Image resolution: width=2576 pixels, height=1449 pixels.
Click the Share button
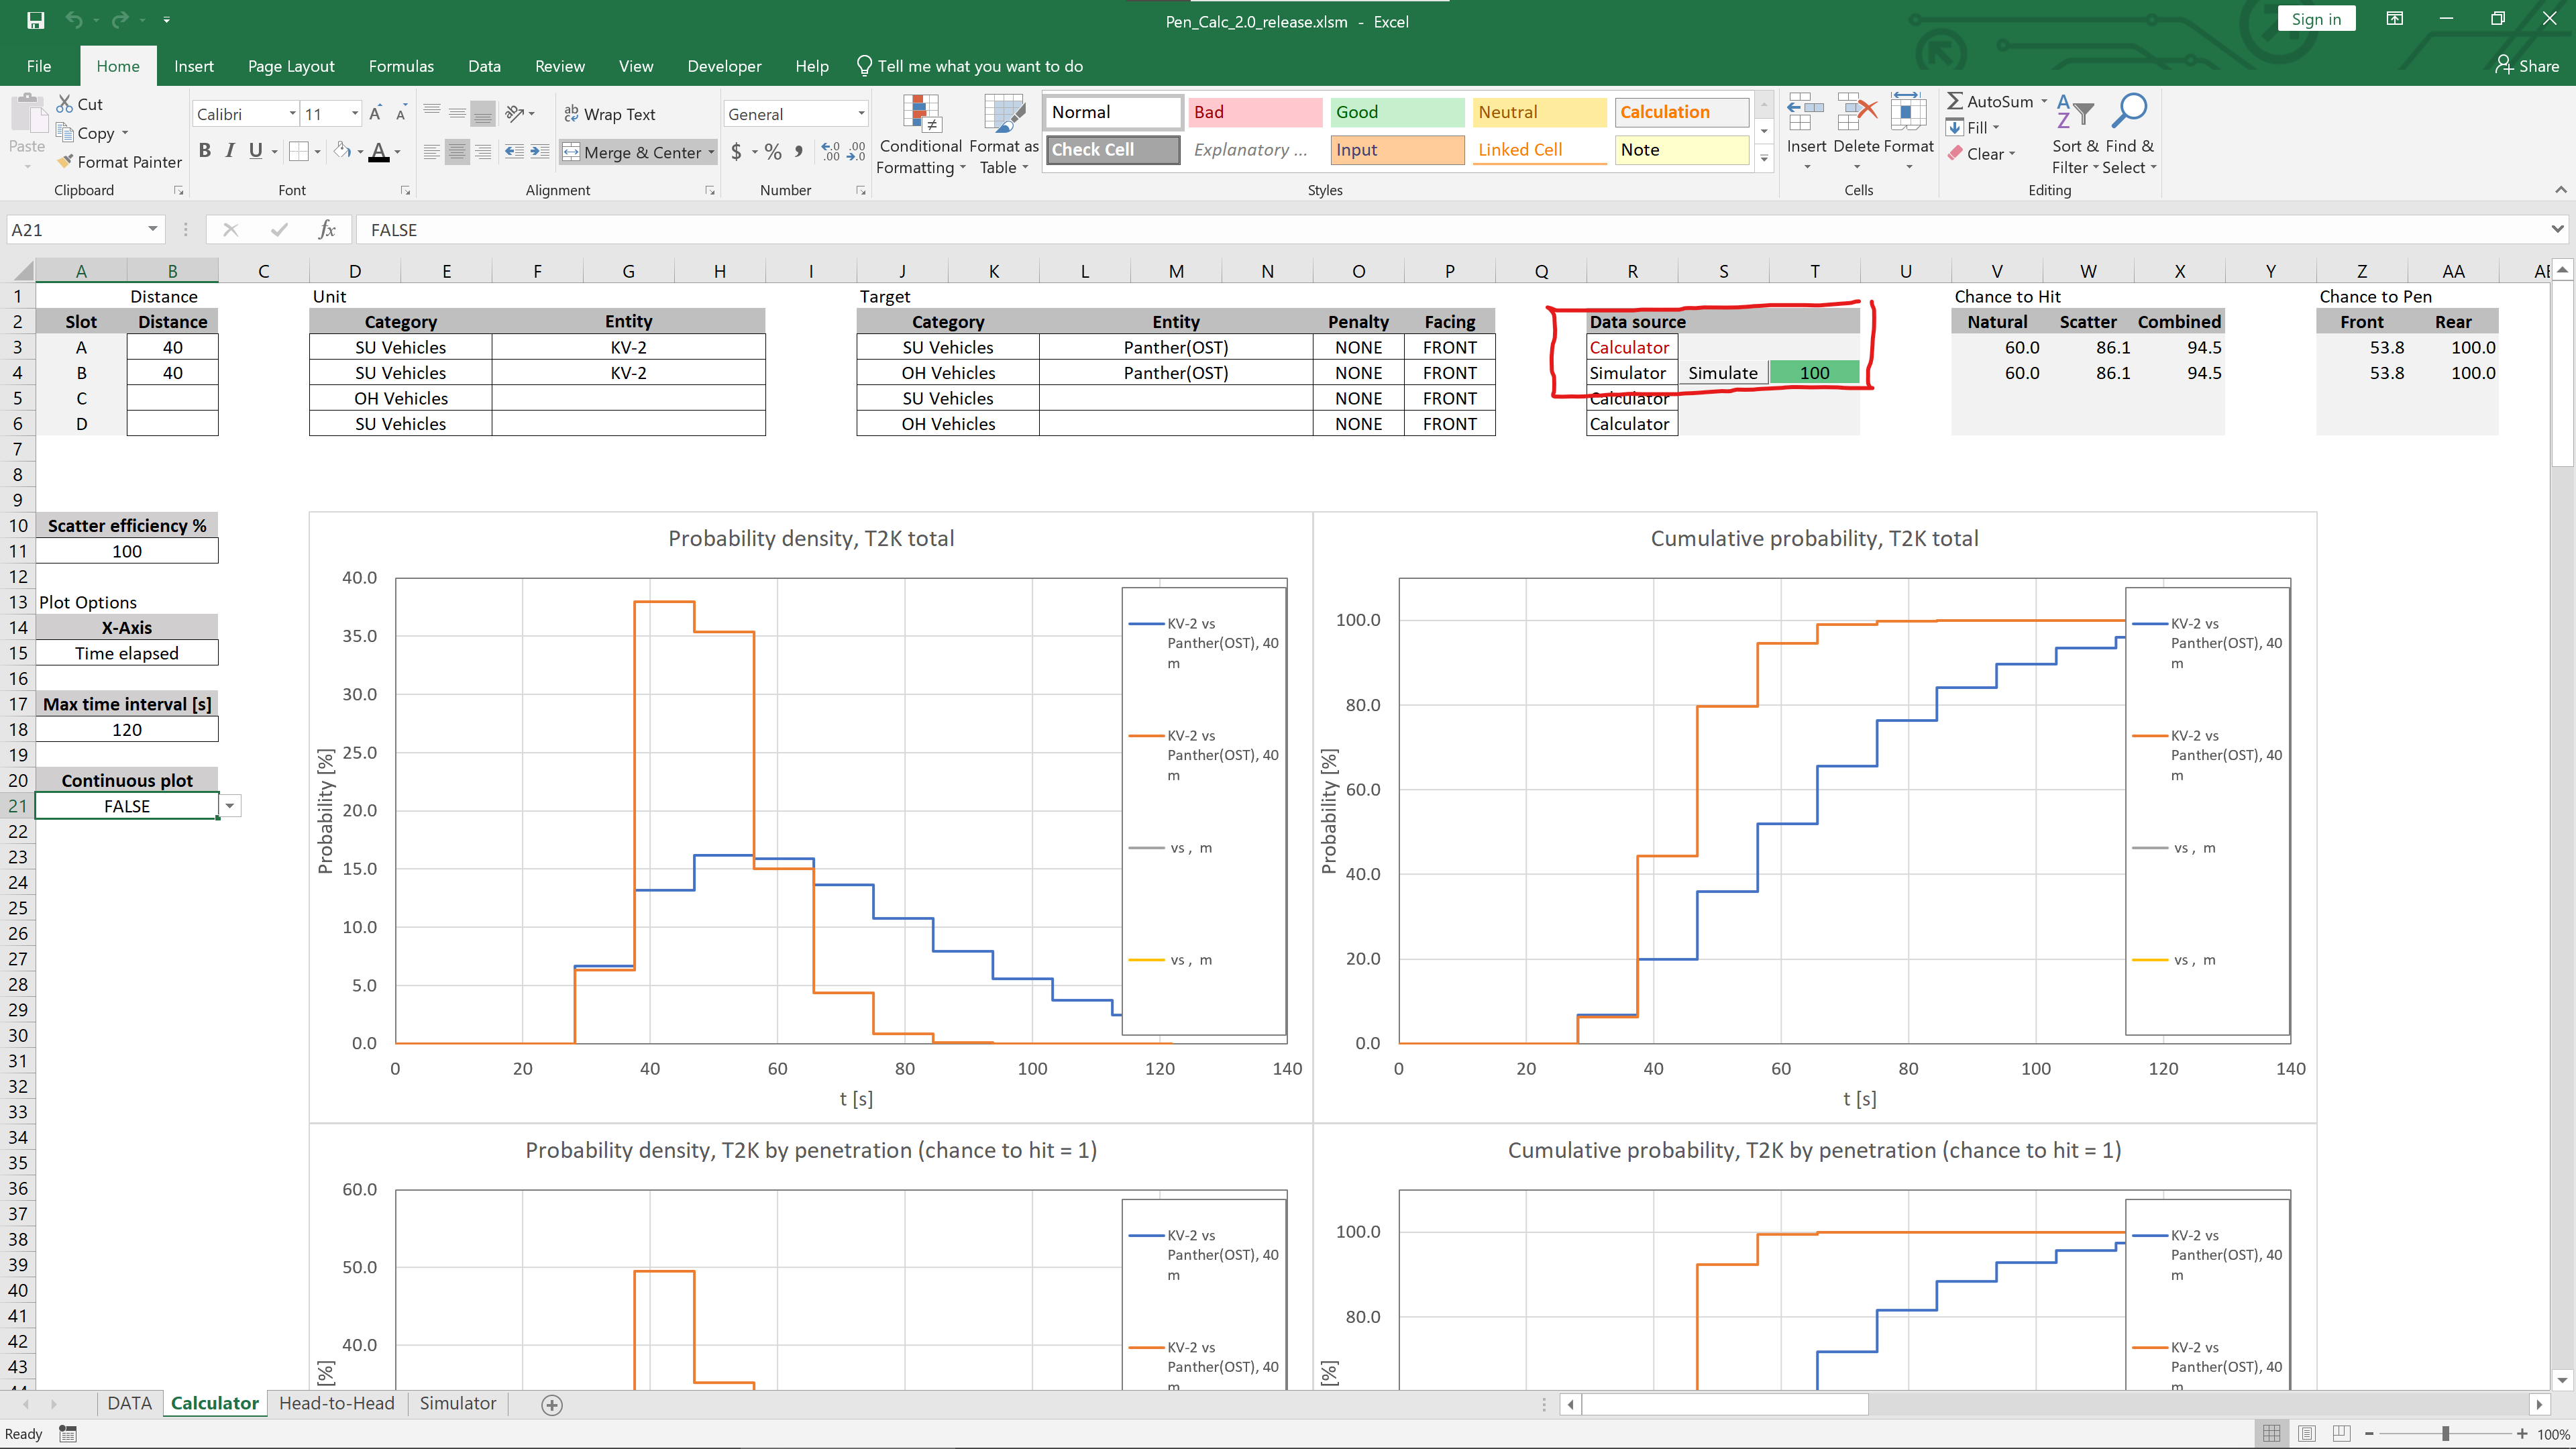point(2527,66)
